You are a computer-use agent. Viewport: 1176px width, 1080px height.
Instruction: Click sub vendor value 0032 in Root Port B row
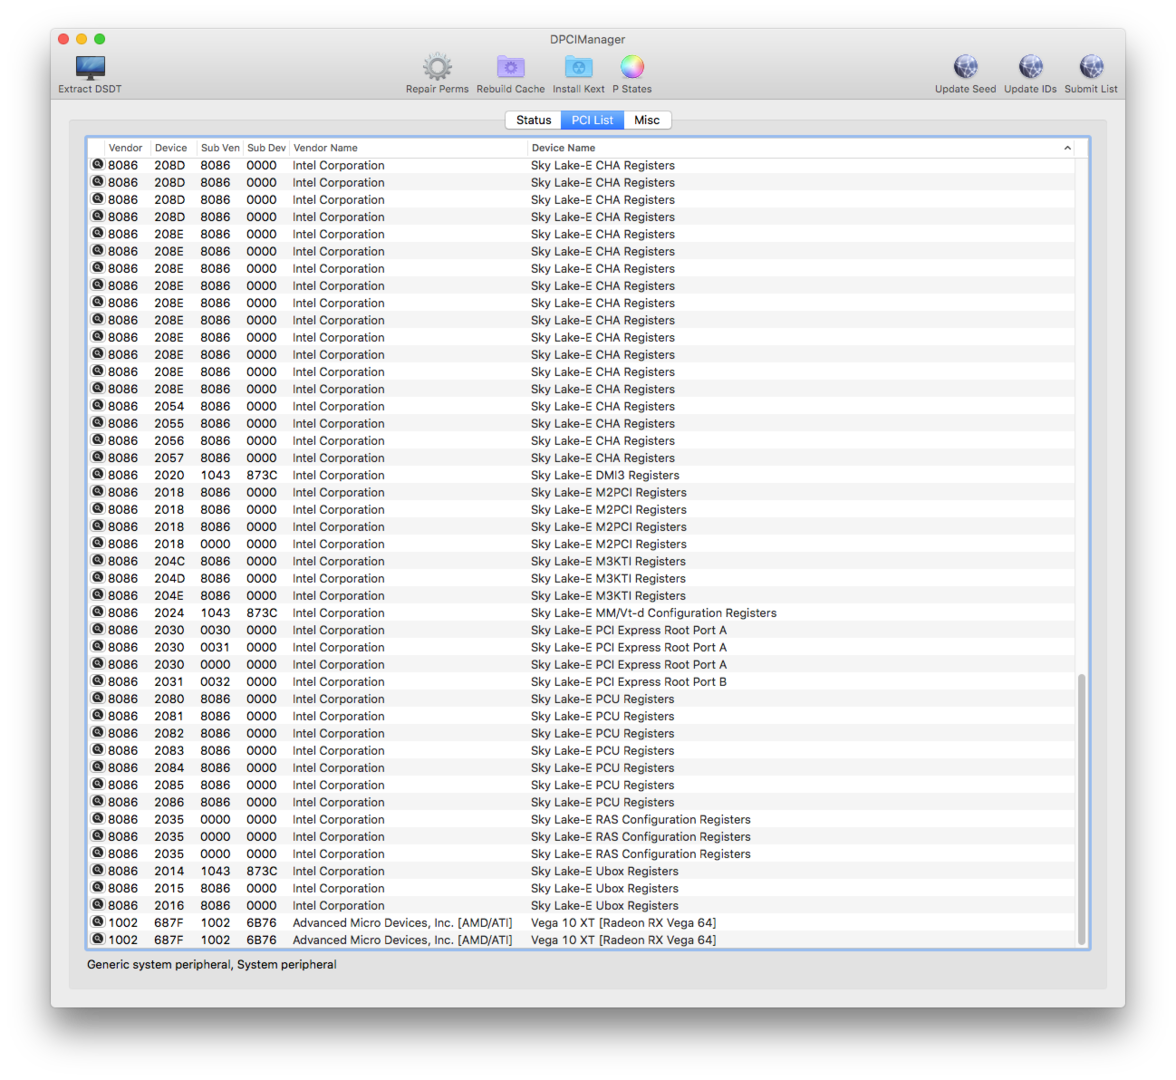215,682
